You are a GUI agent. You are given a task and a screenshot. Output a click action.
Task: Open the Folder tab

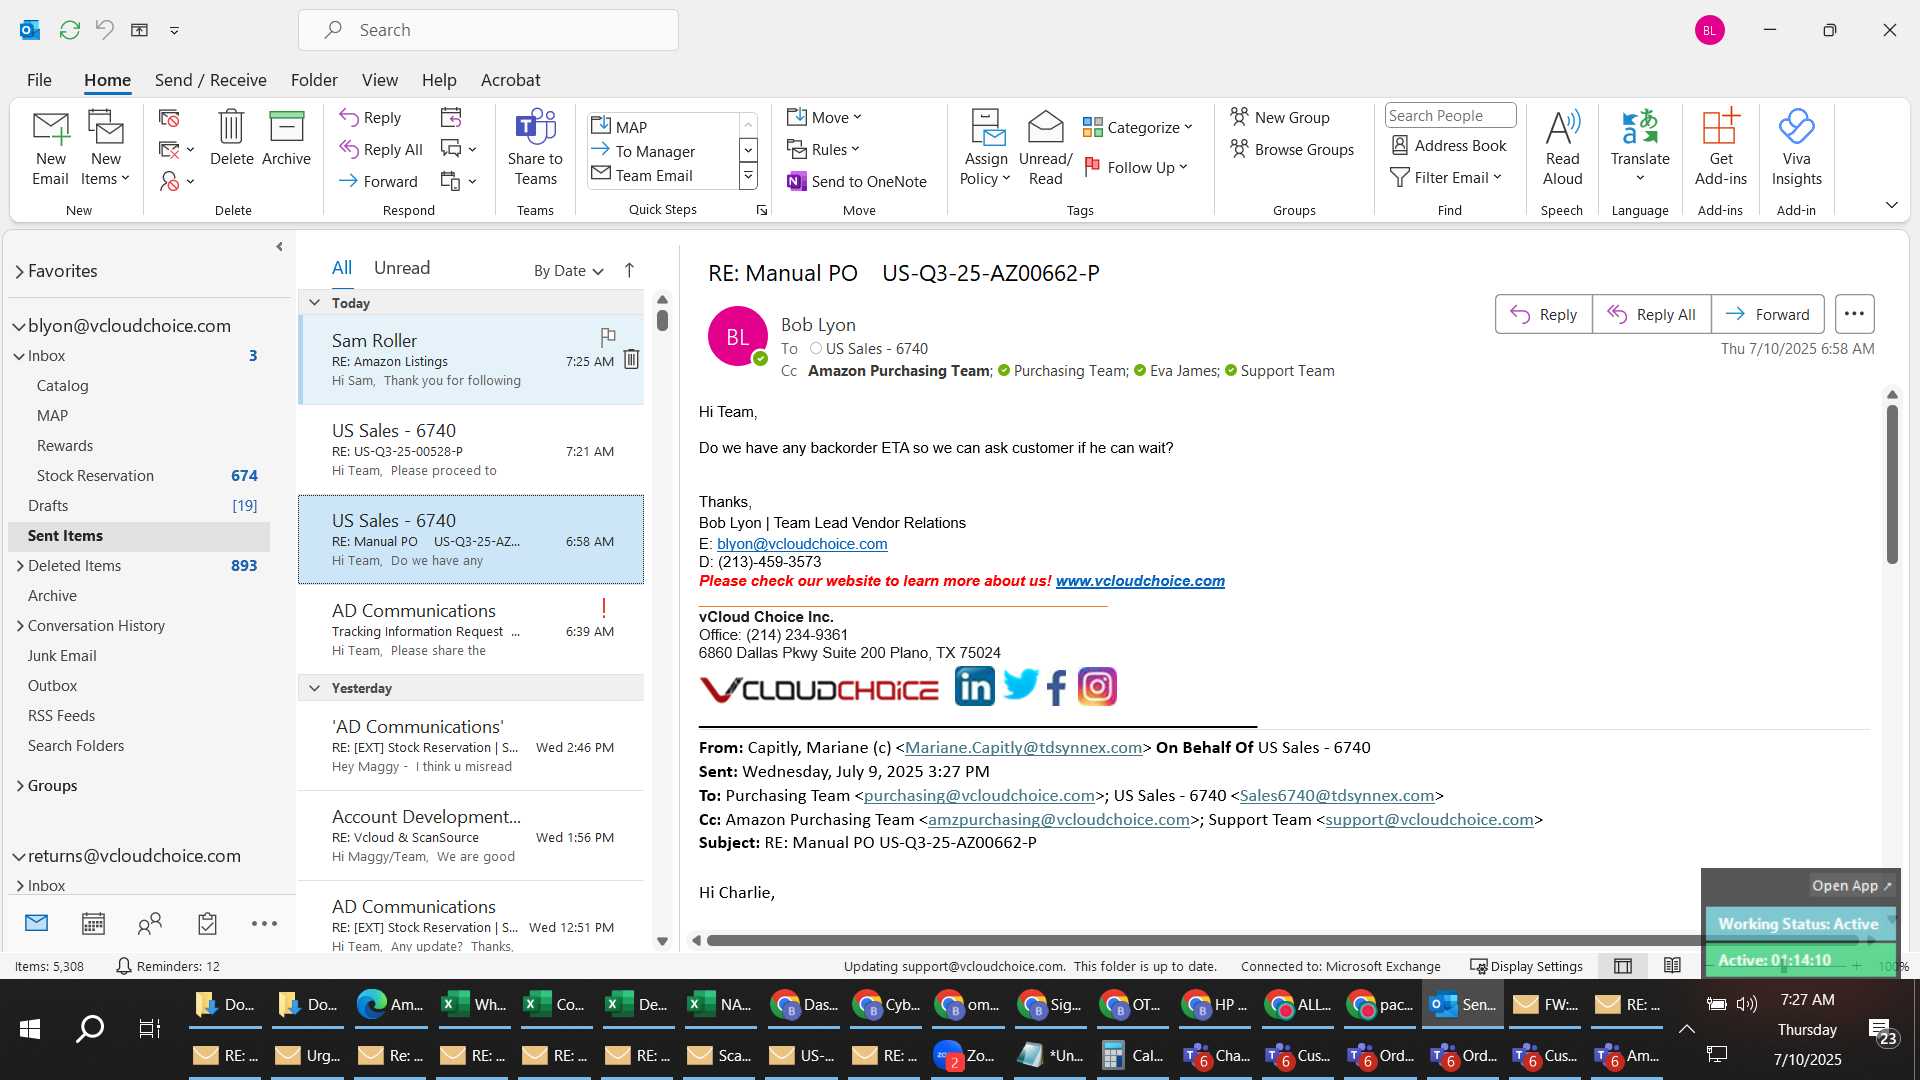click(314, 80)
